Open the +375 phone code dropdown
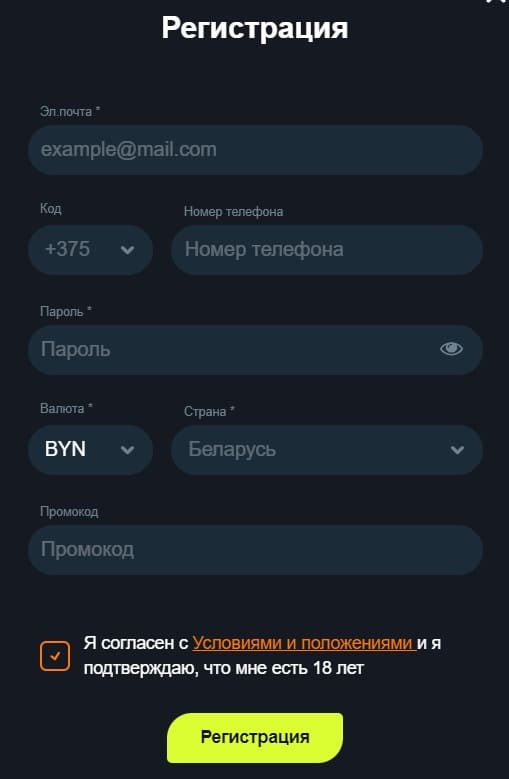 pos(90,250)
